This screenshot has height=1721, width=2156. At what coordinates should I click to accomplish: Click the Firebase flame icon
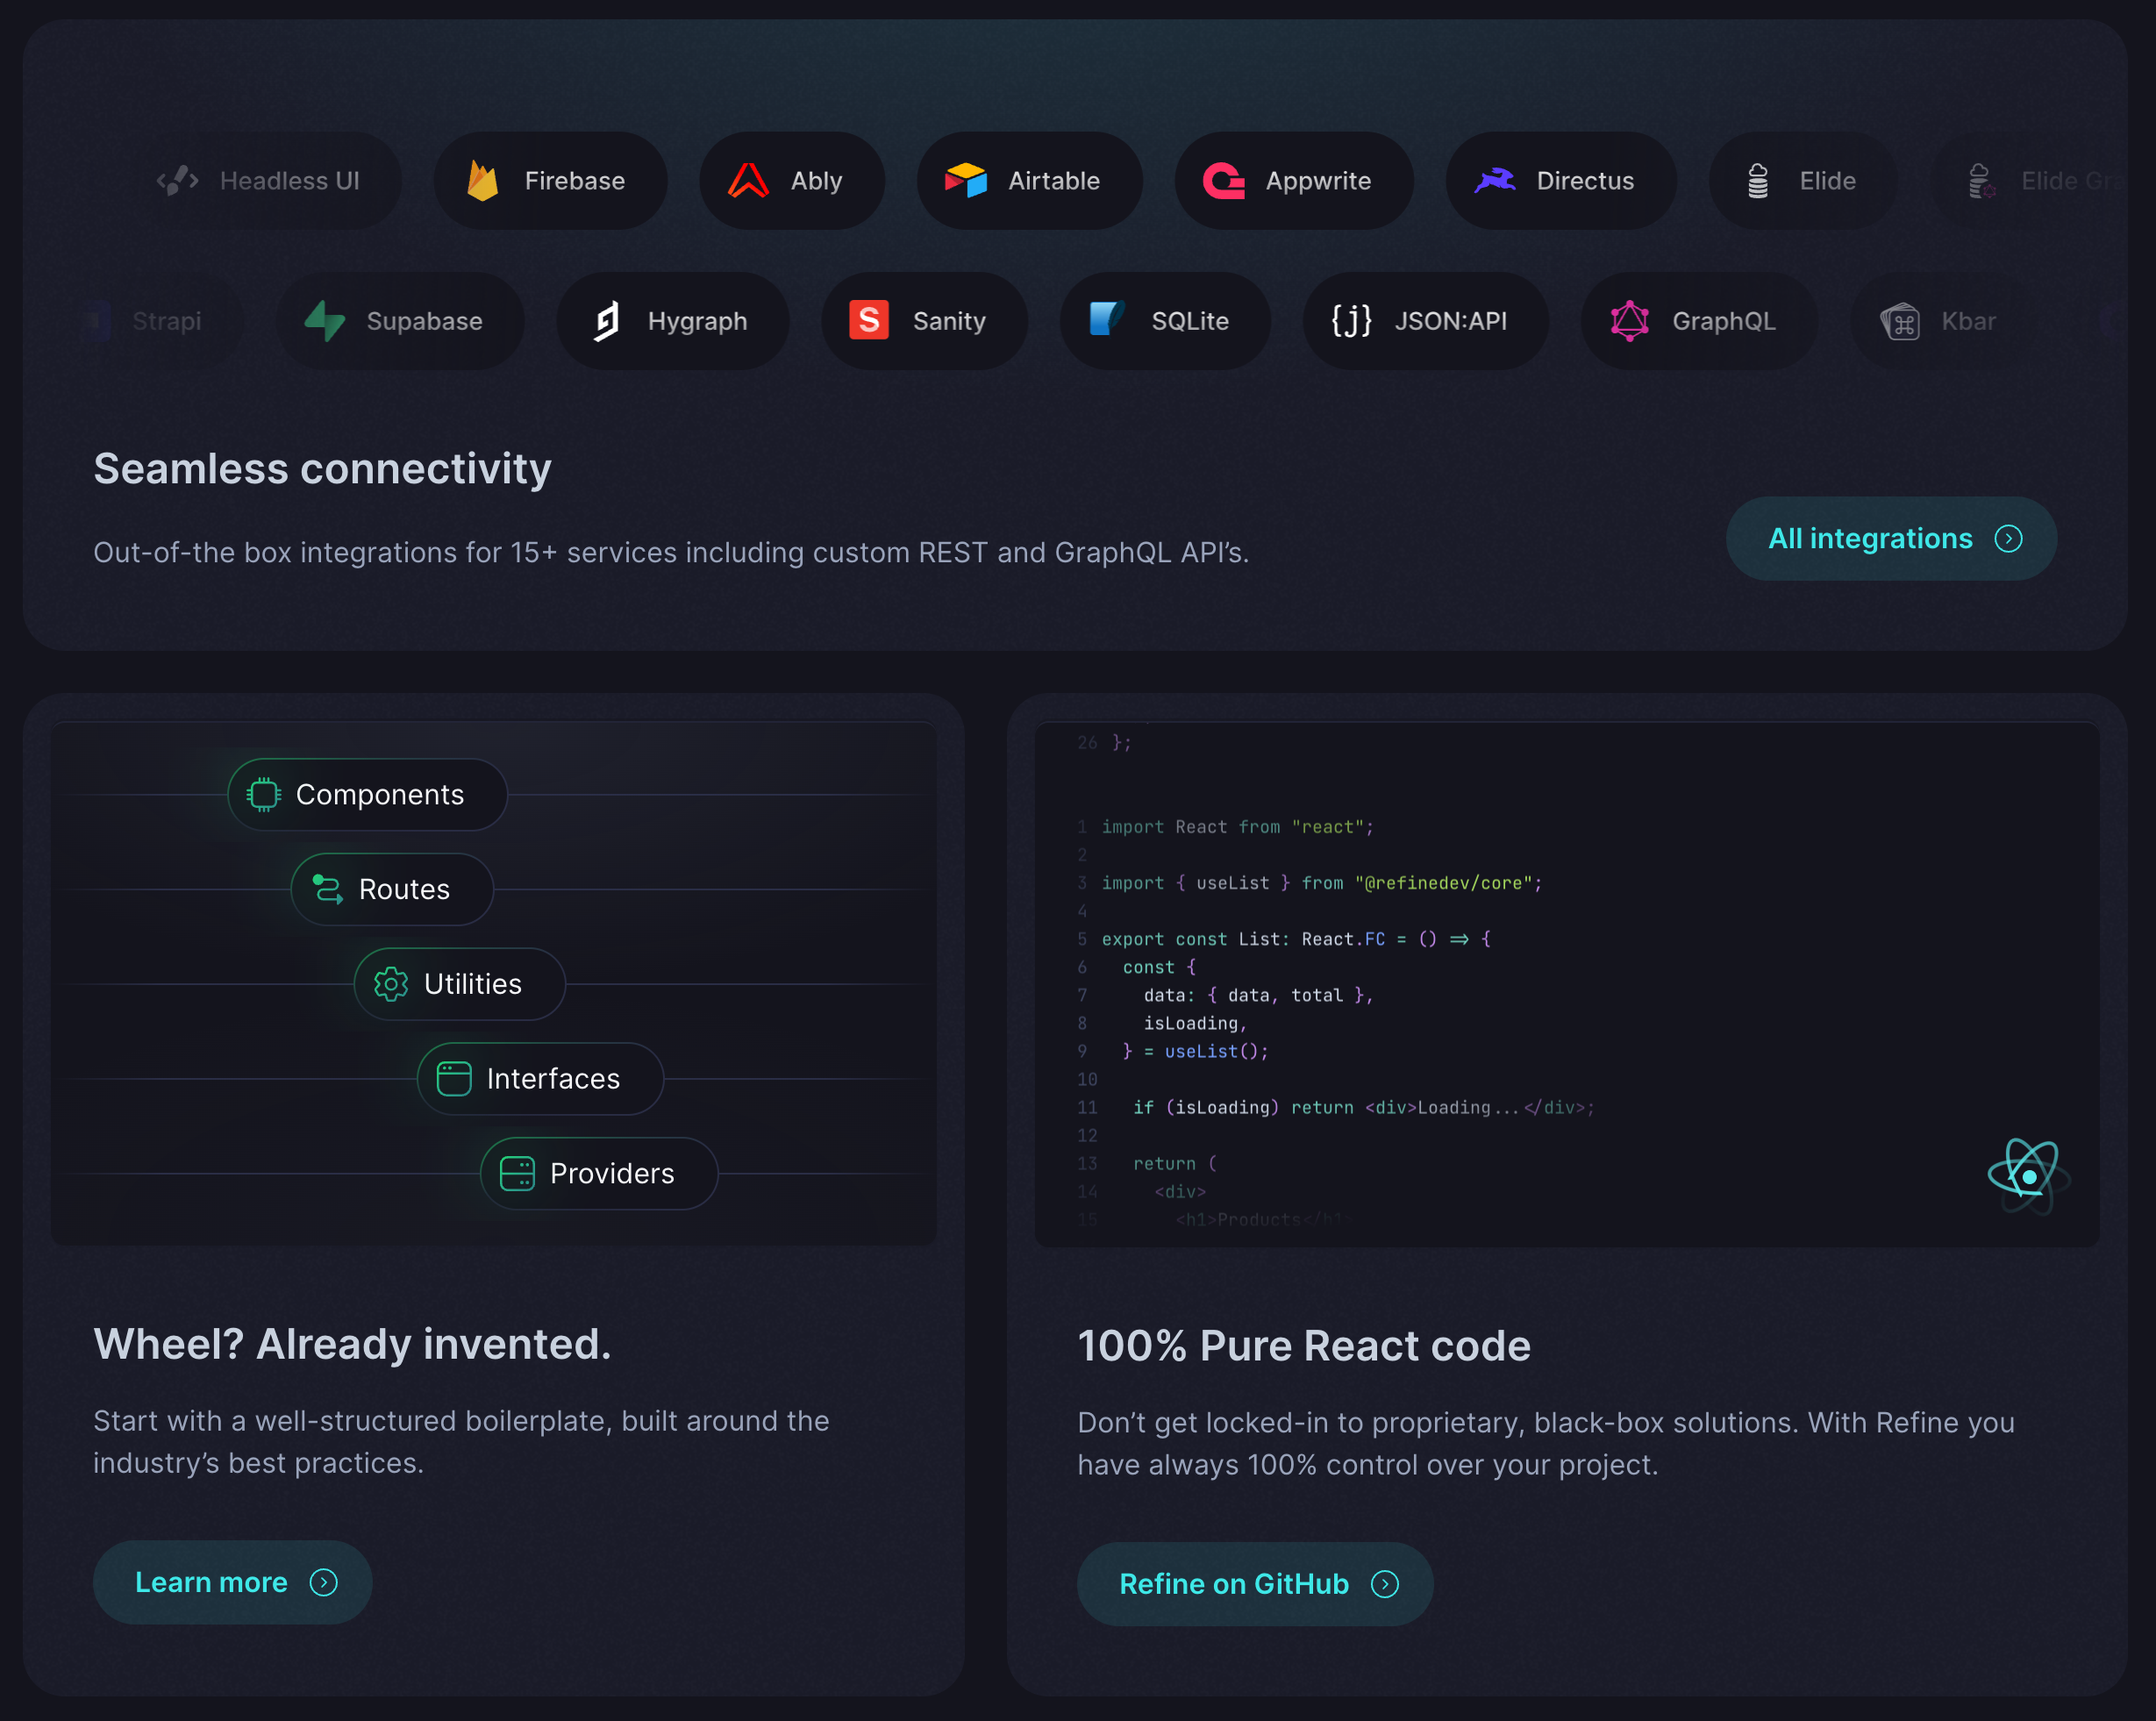point(483,181)
